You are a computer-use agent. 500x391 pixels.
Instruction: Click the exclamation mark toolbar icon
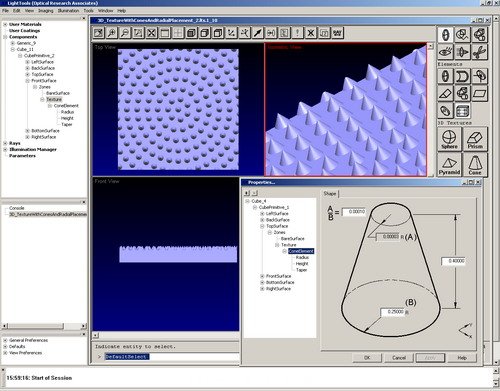pos(297,33)
